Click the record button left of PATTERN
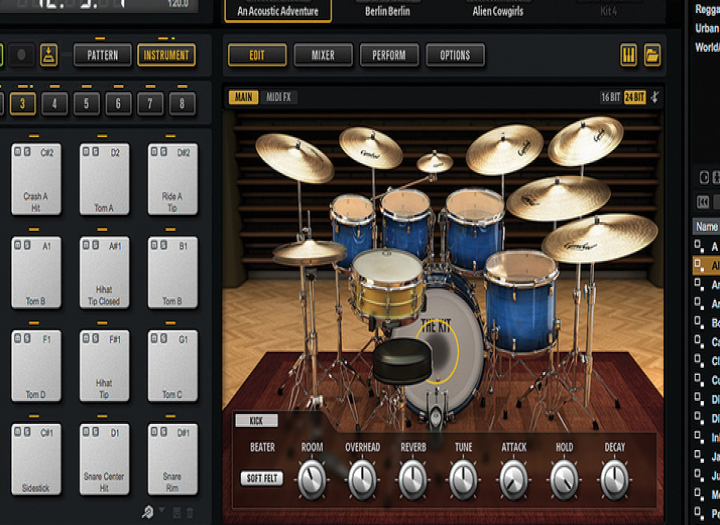This screenshot has width=720, height=525. (21, 55)
